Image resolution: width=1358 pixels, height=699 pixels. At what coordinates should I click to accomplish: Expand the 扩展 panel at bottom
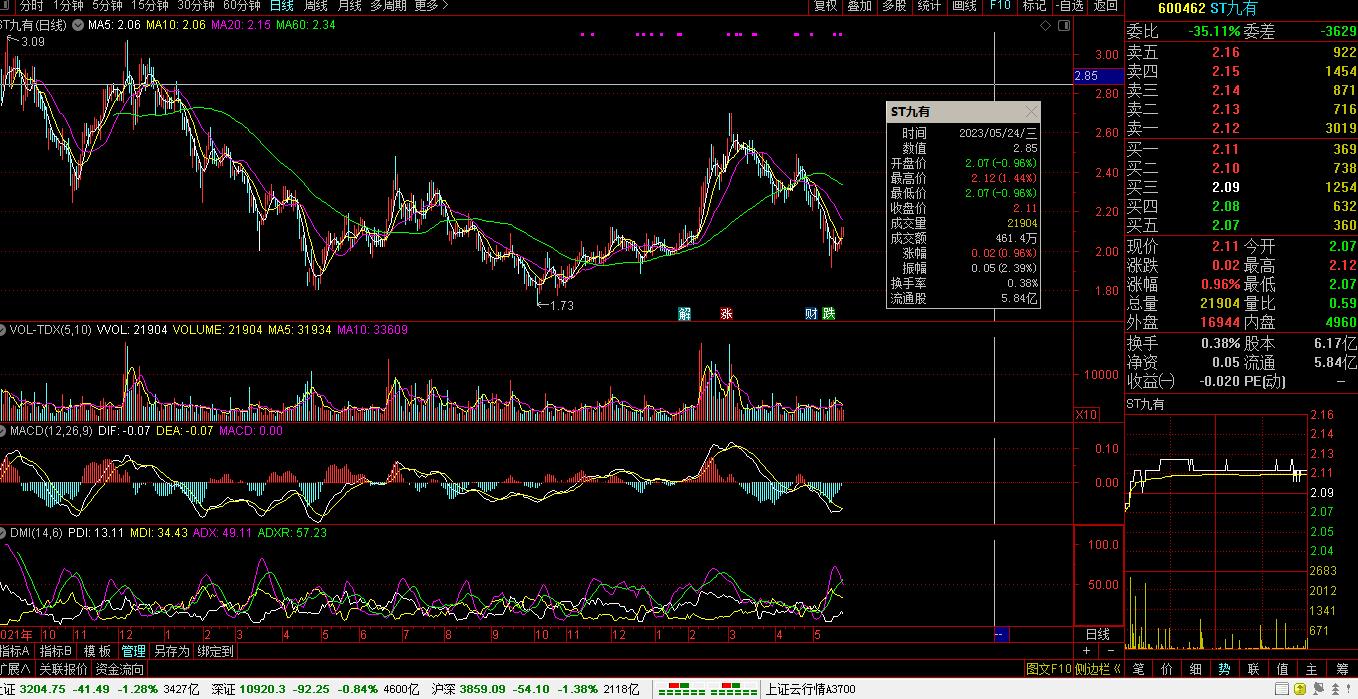pyautogui.click(x=15, y=669)
